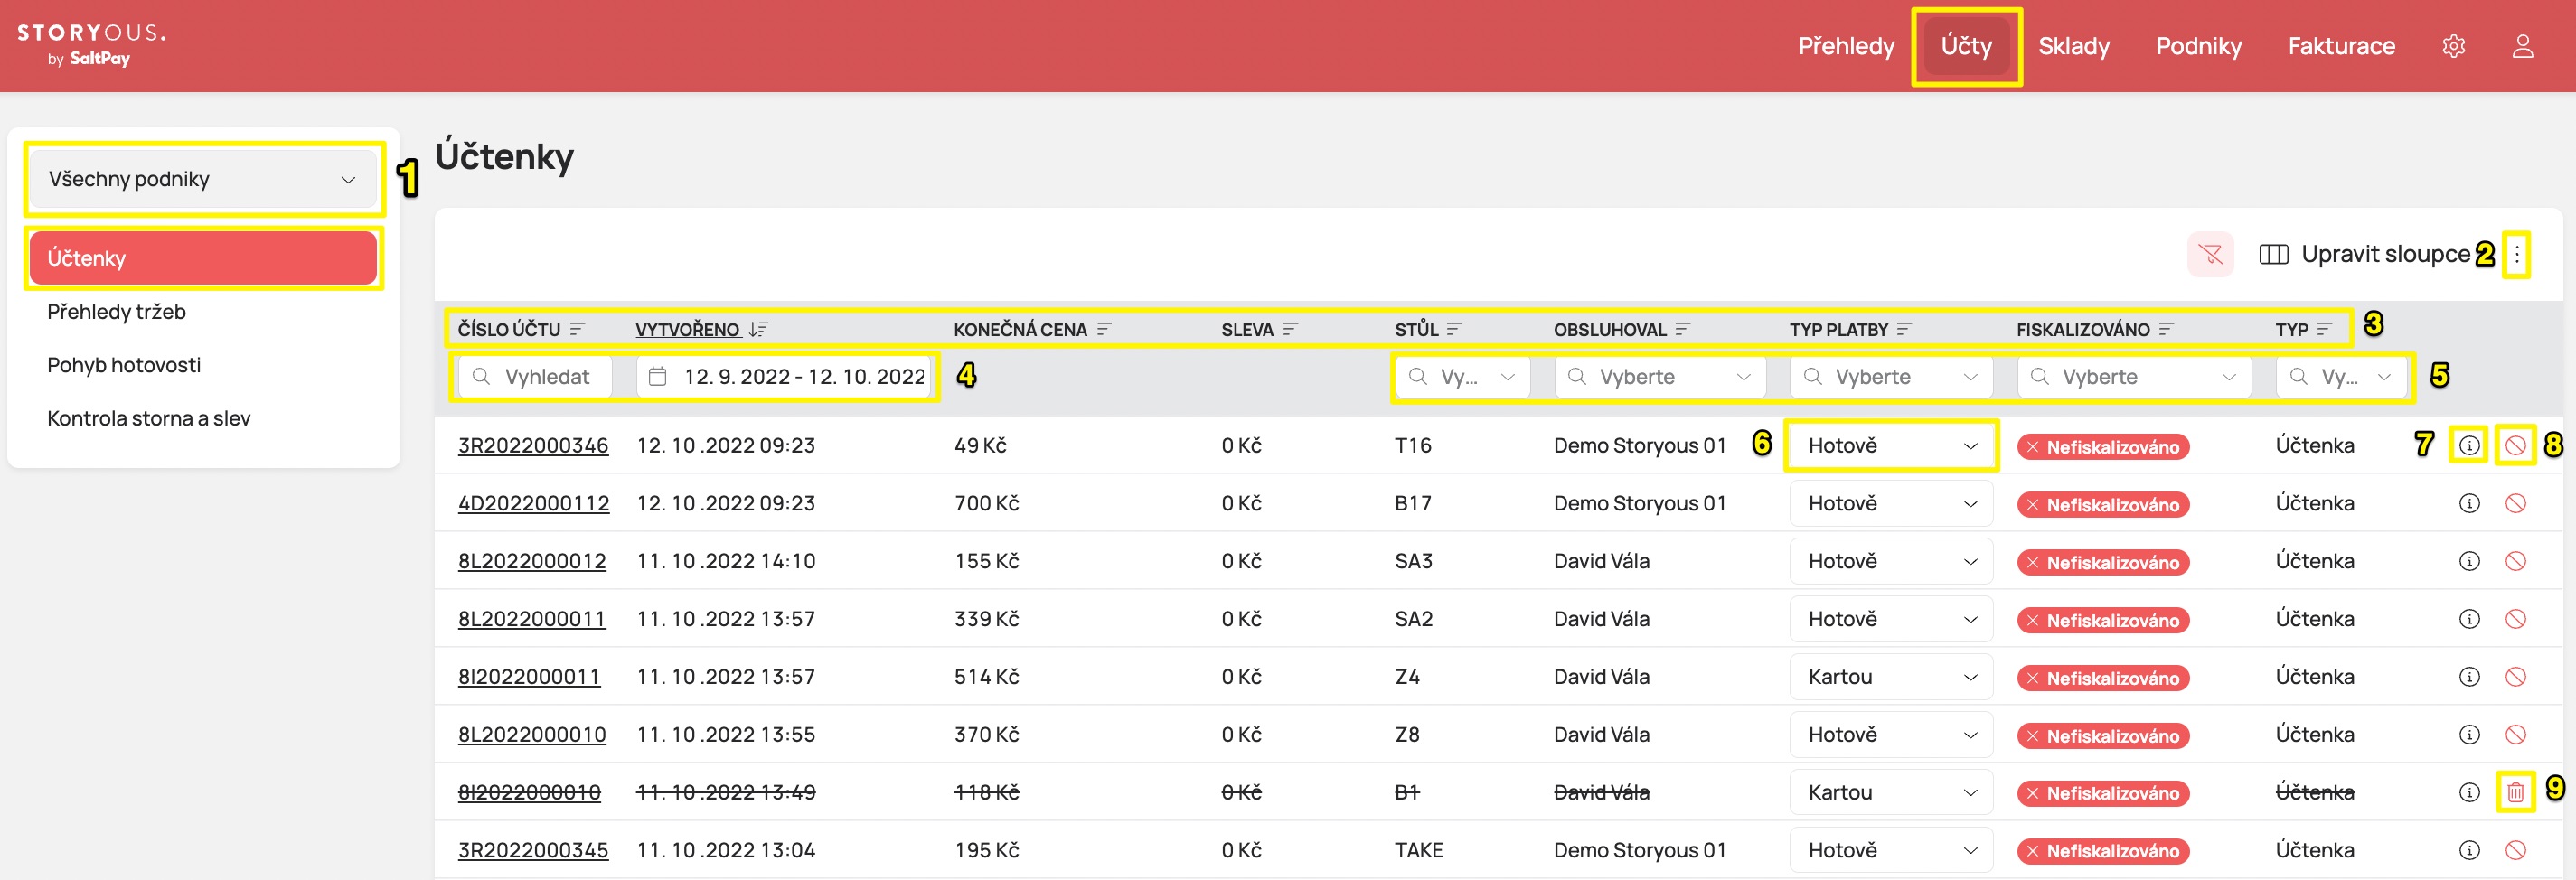Show info for receipt 8L2022000012
Screen dimensions: 2576x880
tap(2469, 561)
